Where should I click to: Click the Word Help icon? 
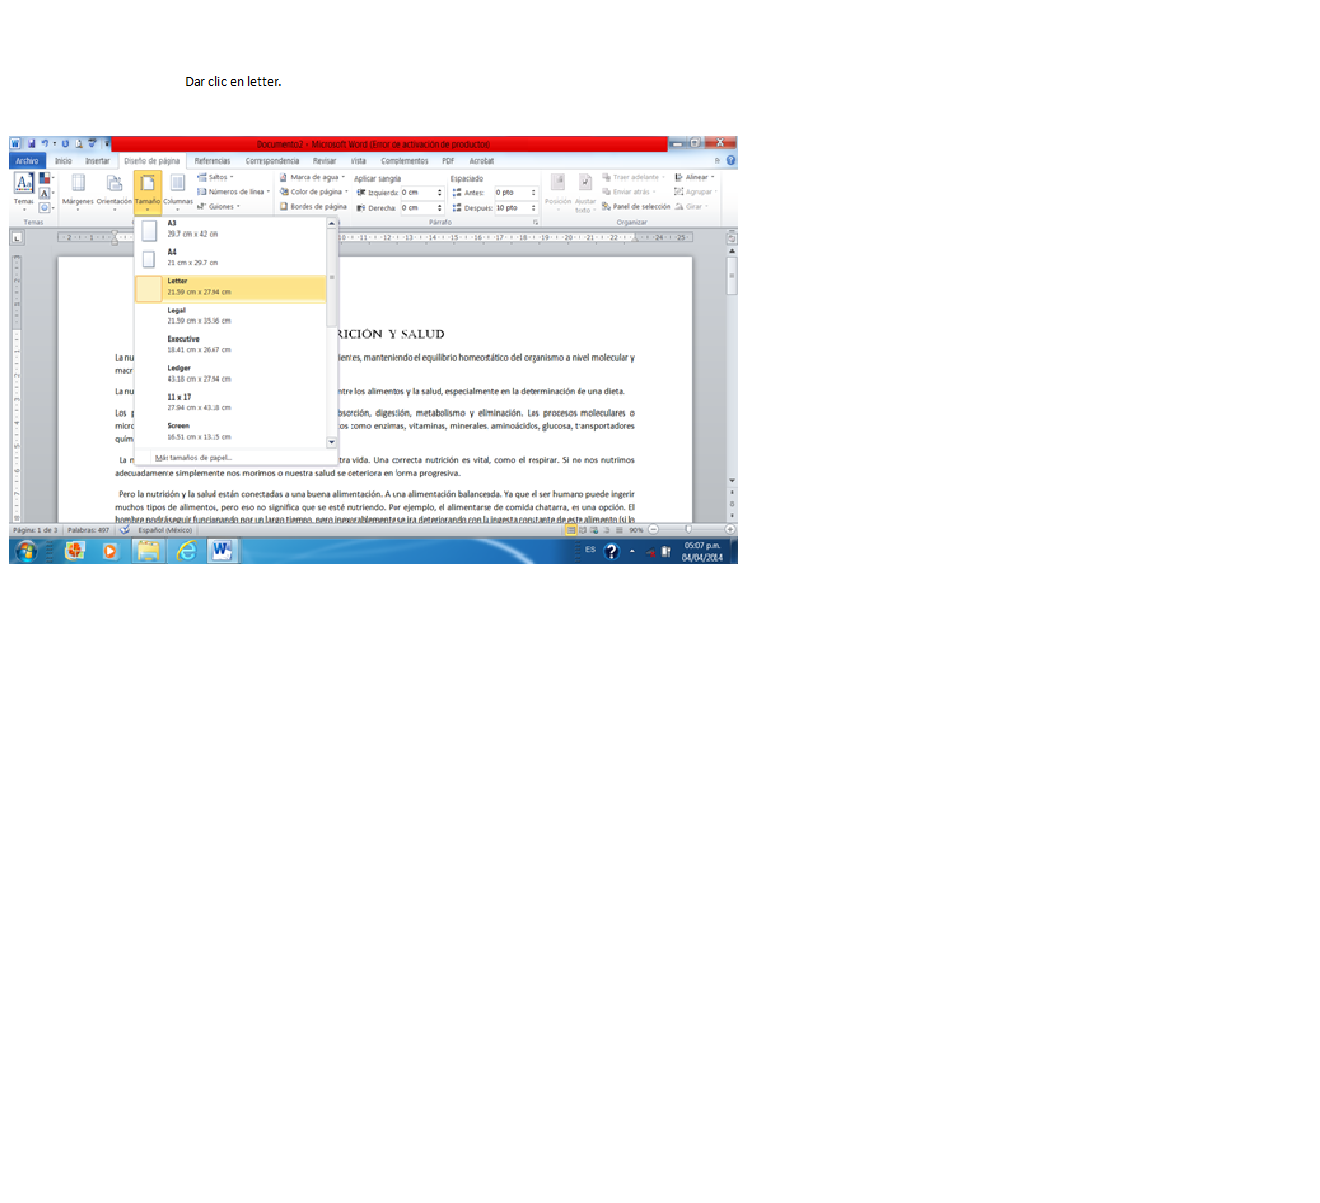[731, 160]
